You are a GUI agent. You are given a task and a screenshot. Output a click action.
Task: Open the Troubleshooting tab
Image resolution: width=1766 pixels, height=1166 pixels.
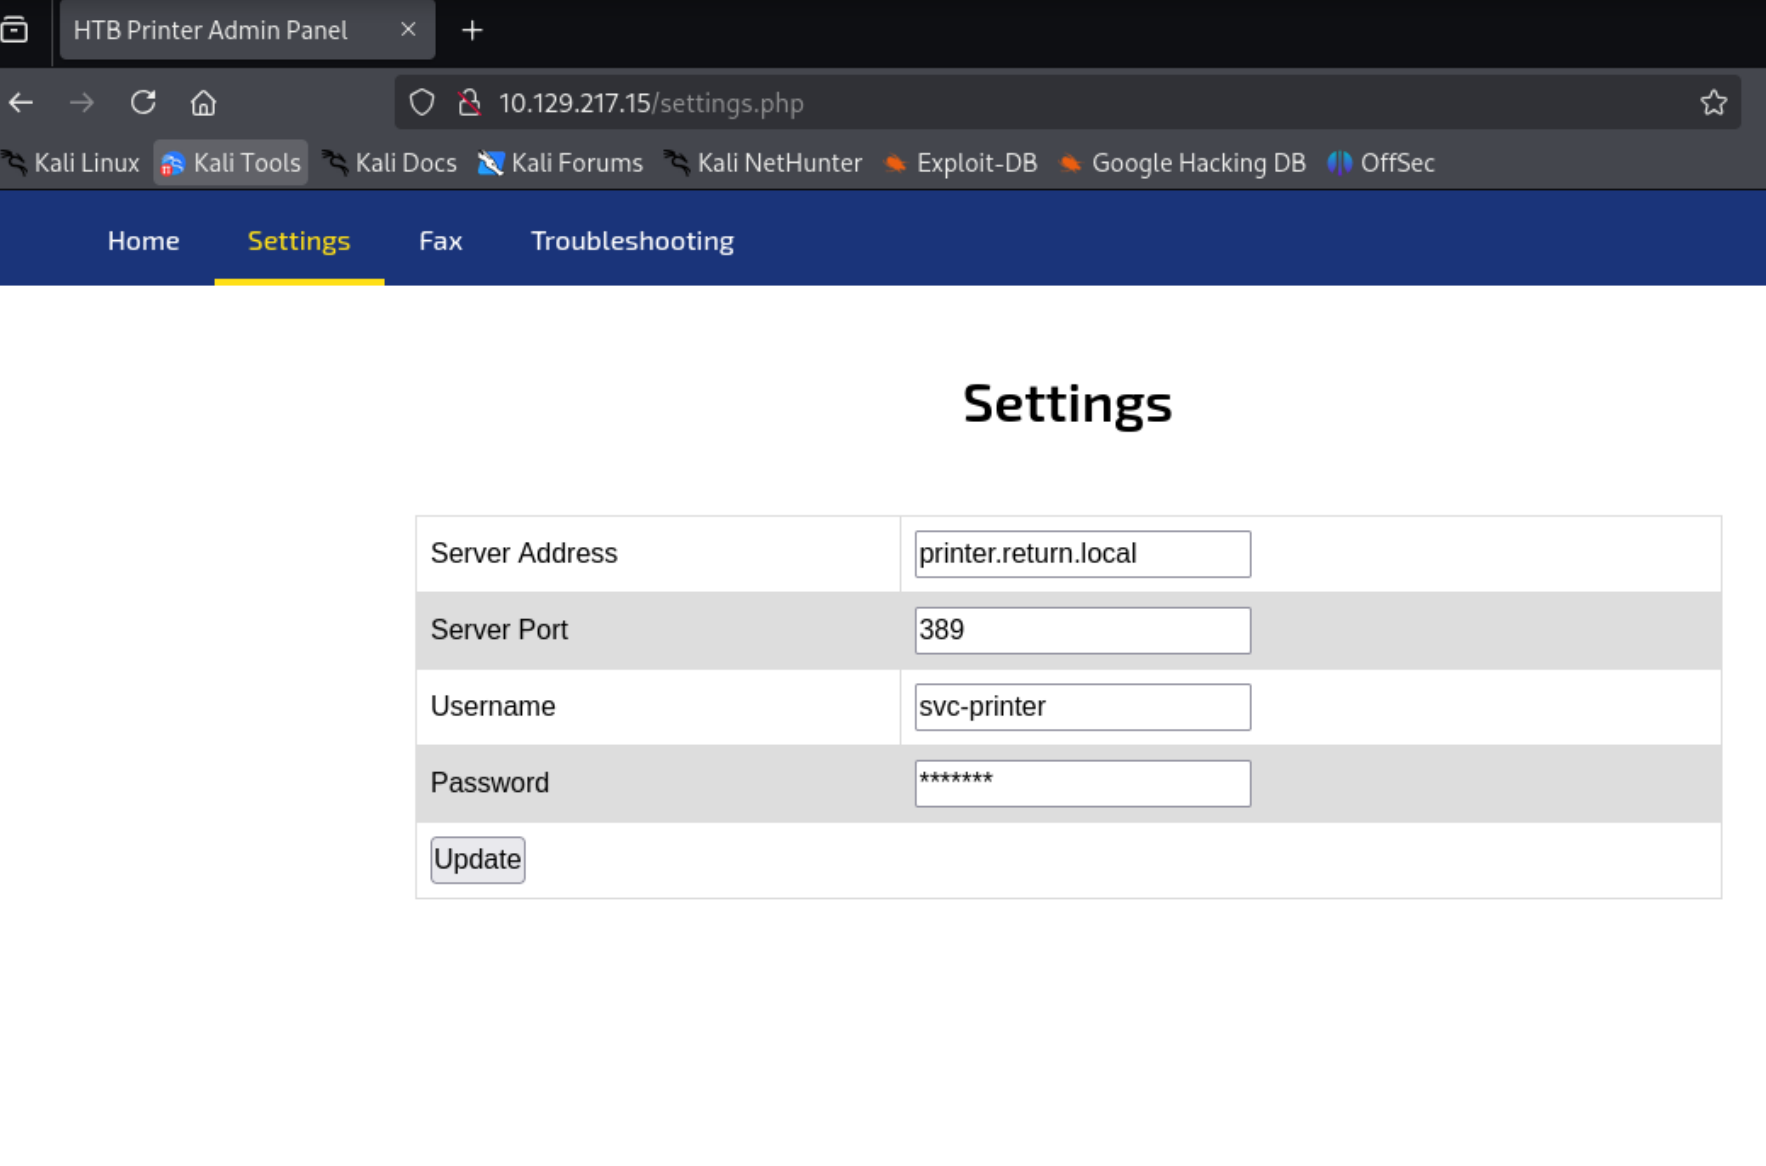coord(632,241)
